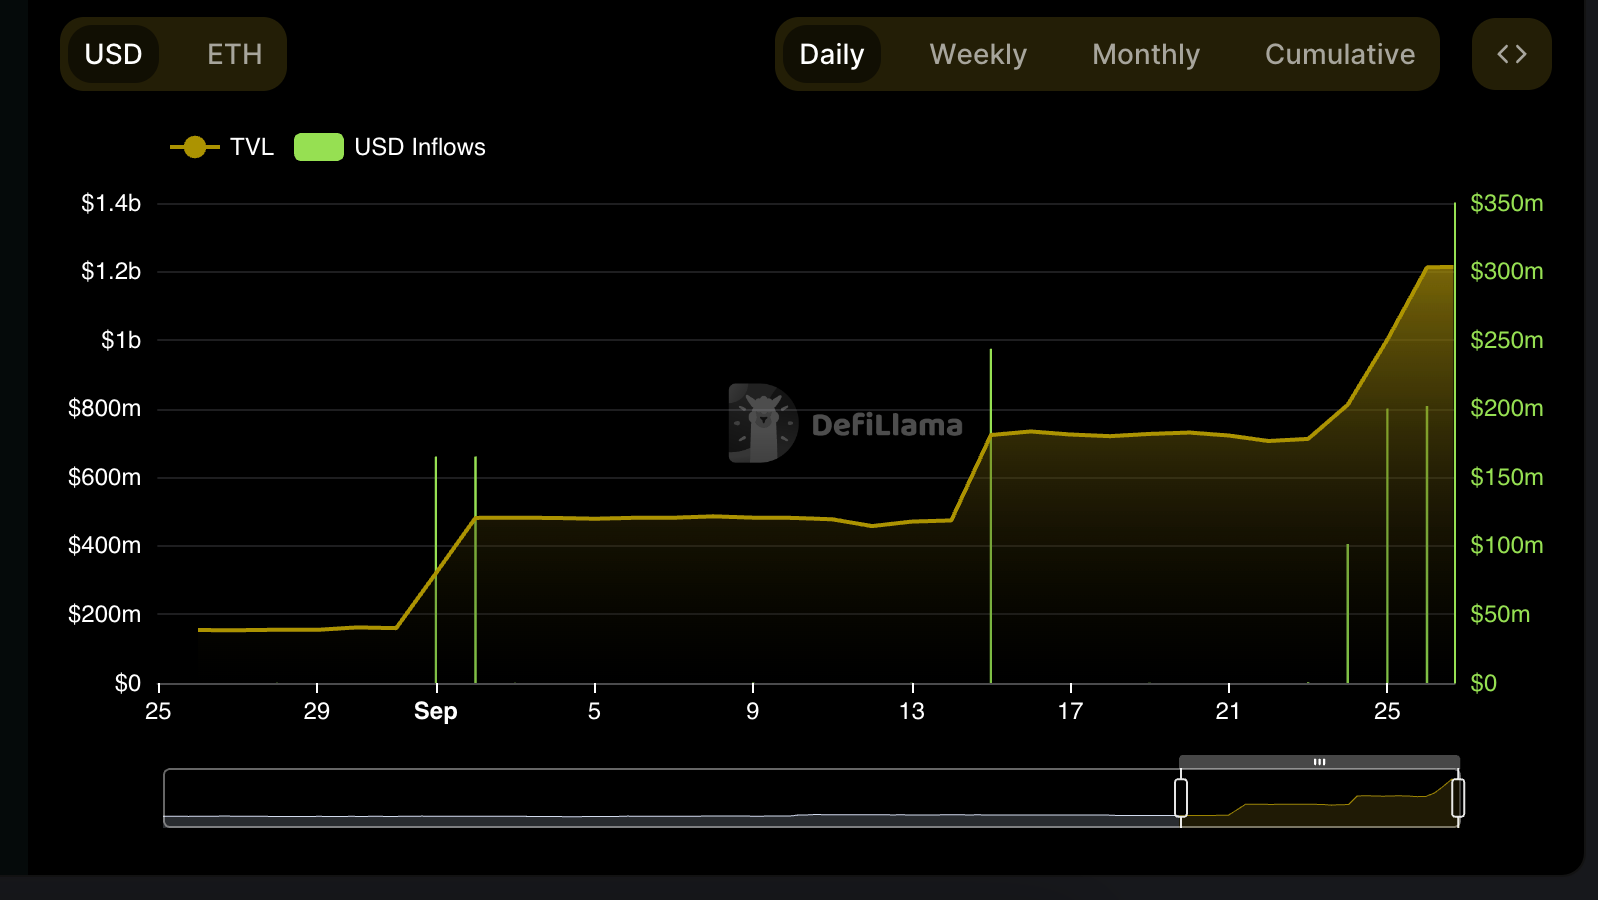Click the Sep 24 inflow bar

tap(1348, 614)
